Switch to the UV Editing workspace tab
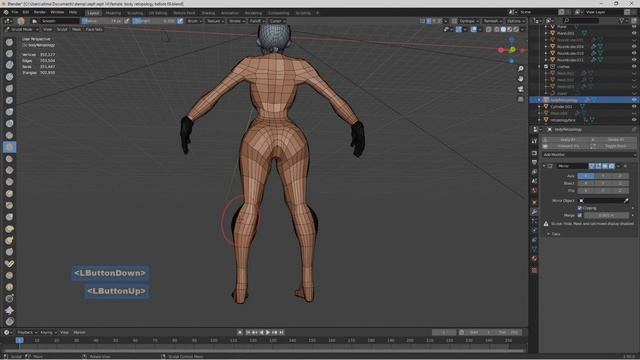 tap(158, 13)
